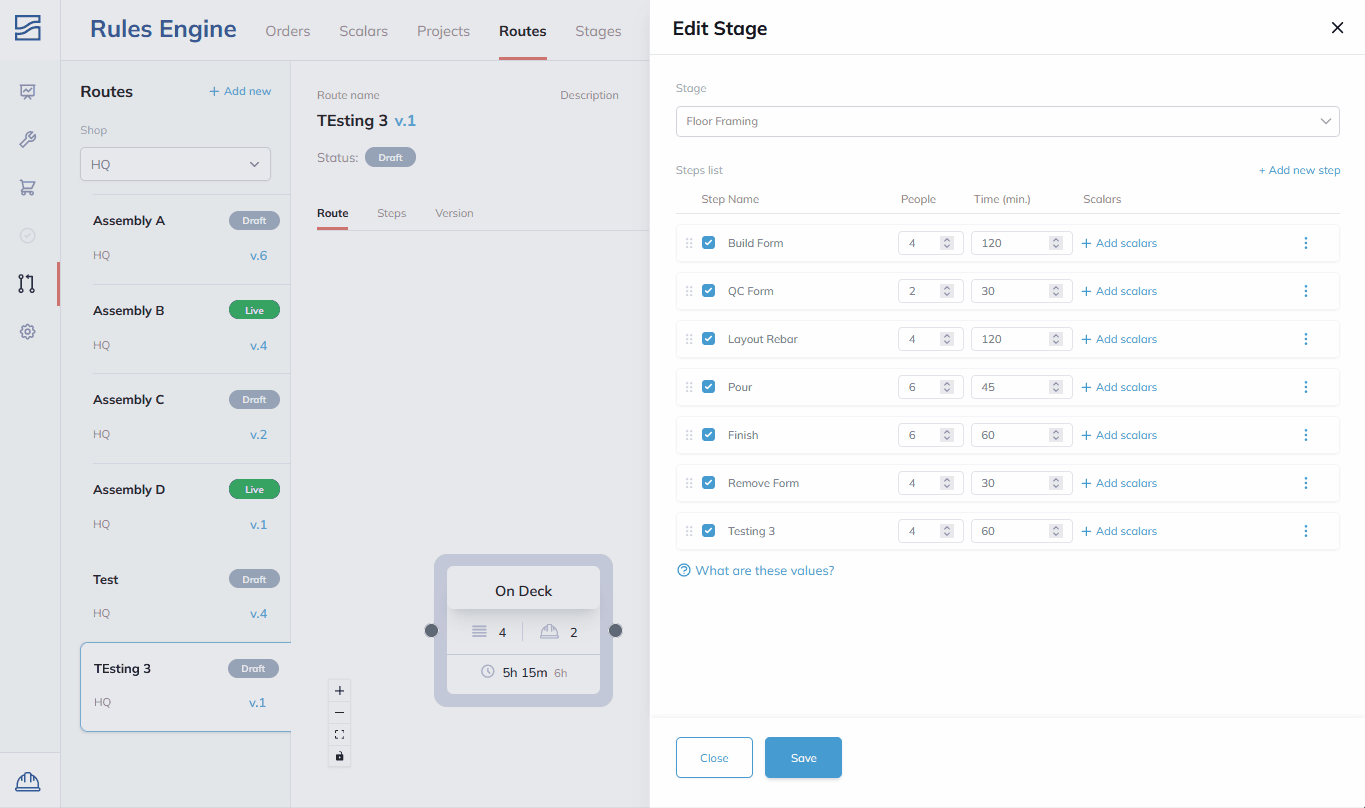Image resolution: width=1365 pixels, height=808 pixels.
Task: Select the Assembly D route card
Action: tap(186, 507)
